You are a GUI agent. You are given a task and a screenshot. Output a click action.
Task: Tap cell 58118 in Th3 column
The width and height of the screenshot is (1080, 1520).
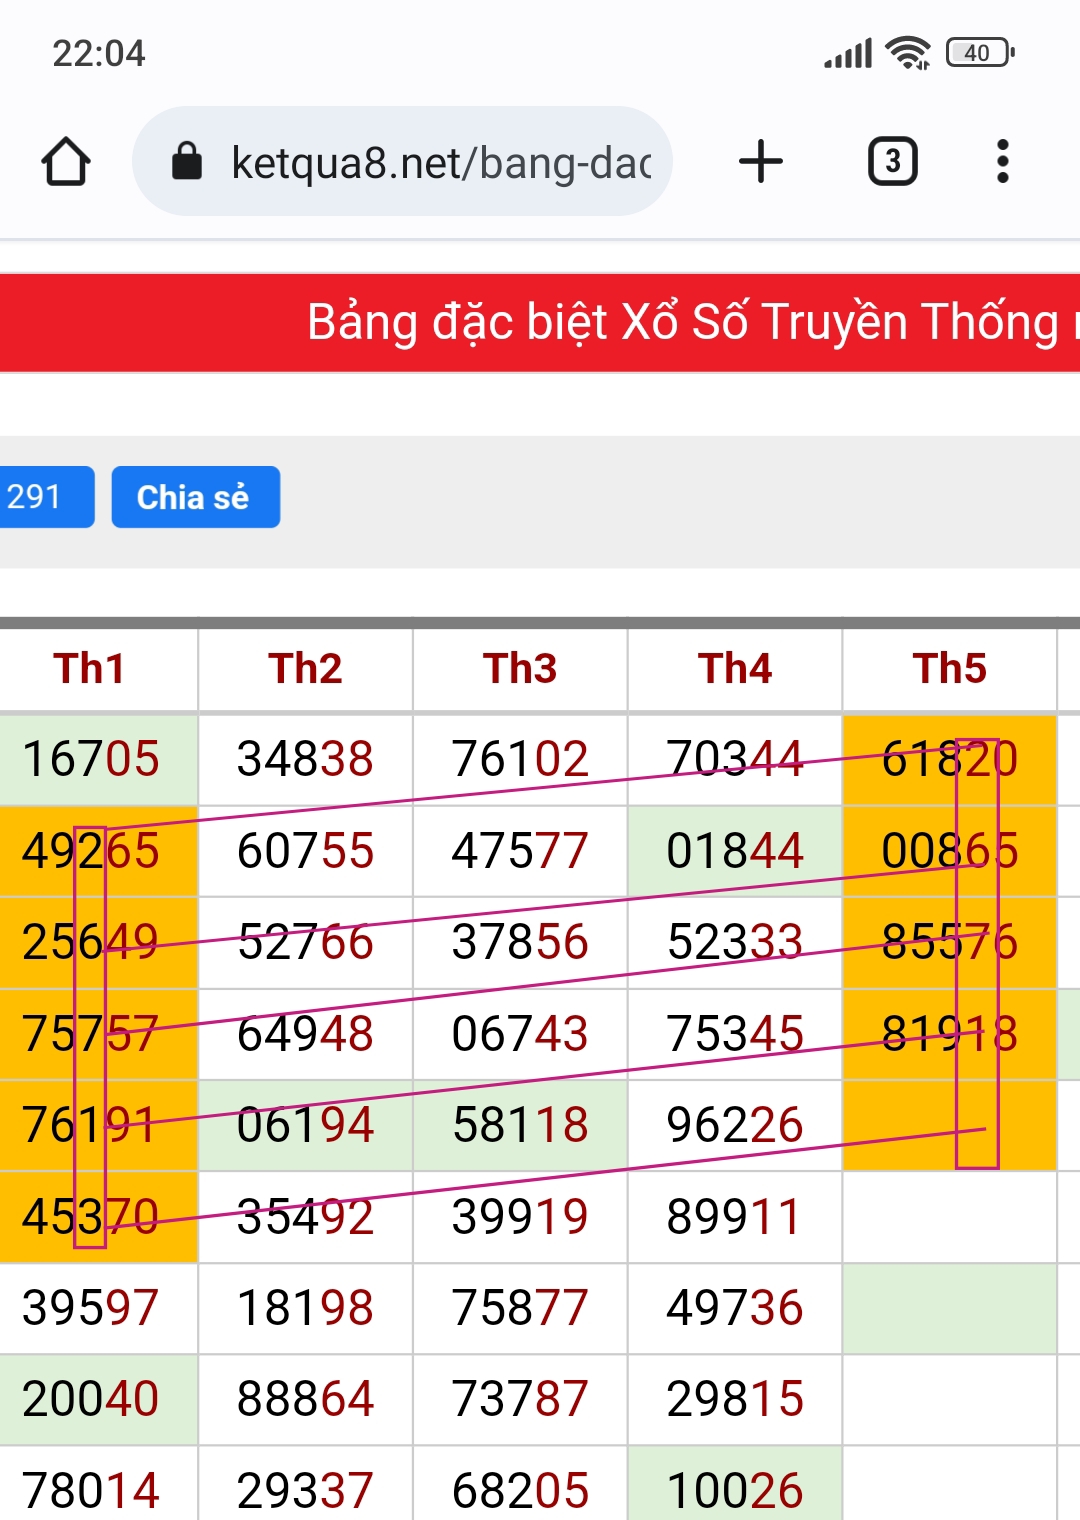pos(520,1125)
